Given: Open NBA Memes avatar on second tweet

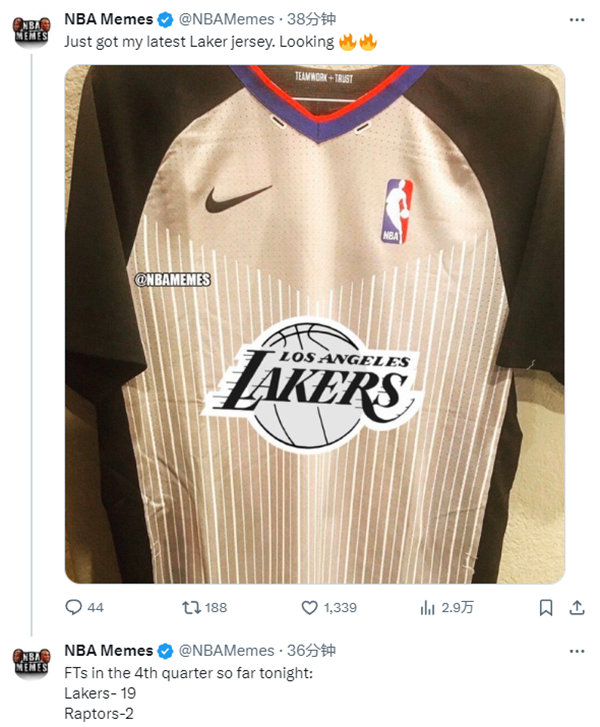Looking at the screenshot, I should (31, 659).
